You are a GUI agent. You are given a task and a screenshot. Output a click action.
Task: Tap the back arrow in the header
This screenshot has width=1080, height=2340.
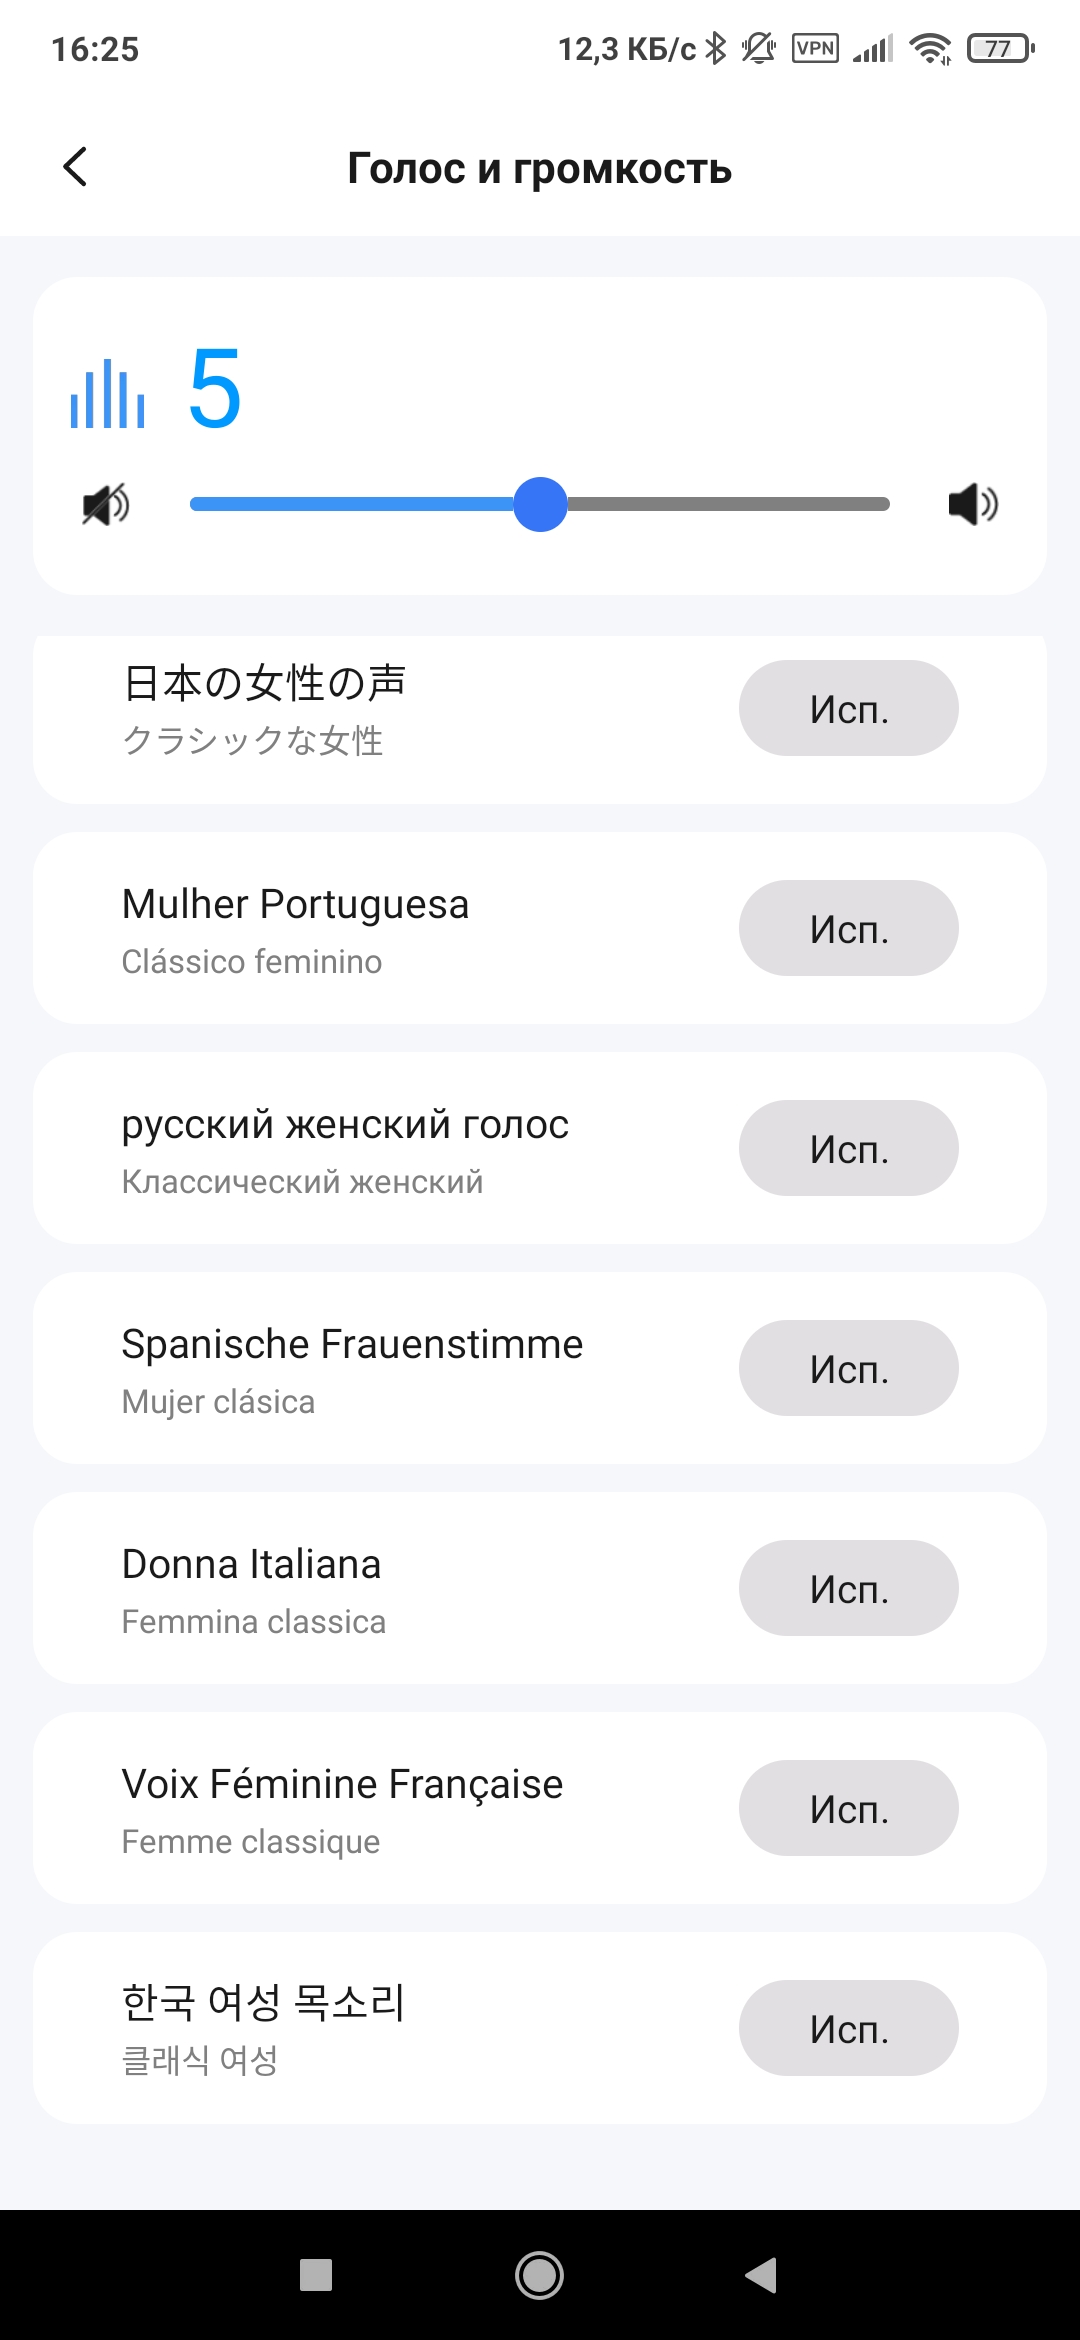pyautogui.click(x=75, y=167)
